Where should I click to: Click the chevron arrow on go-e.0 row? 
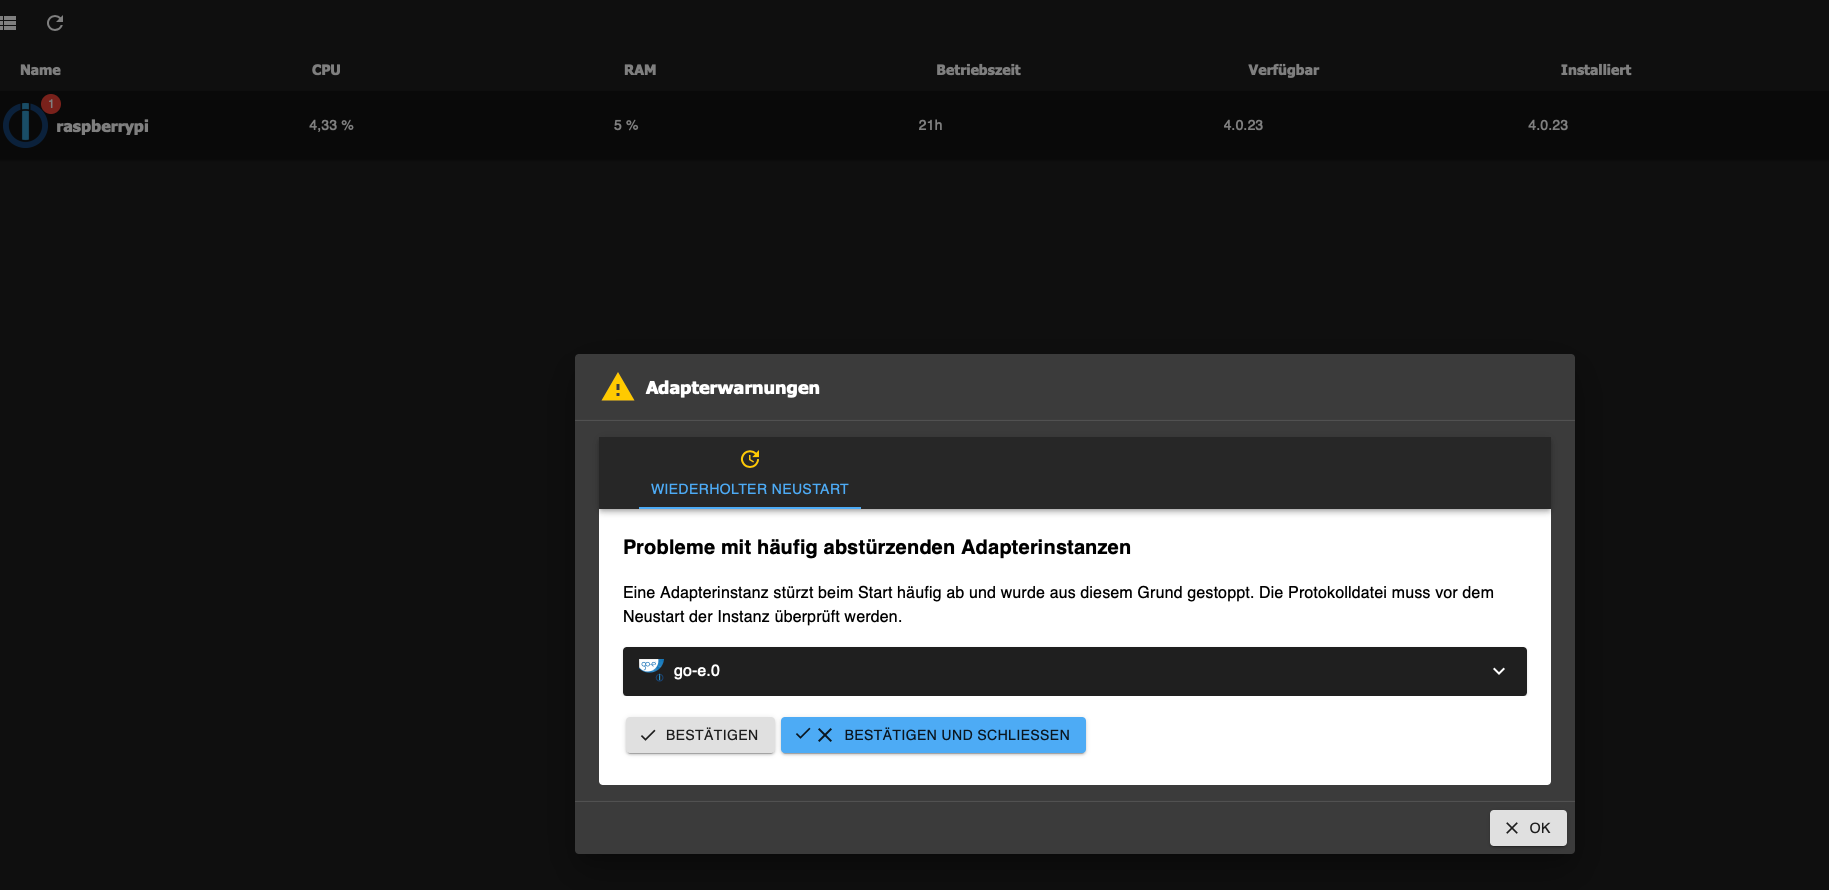coord(1498,671)
